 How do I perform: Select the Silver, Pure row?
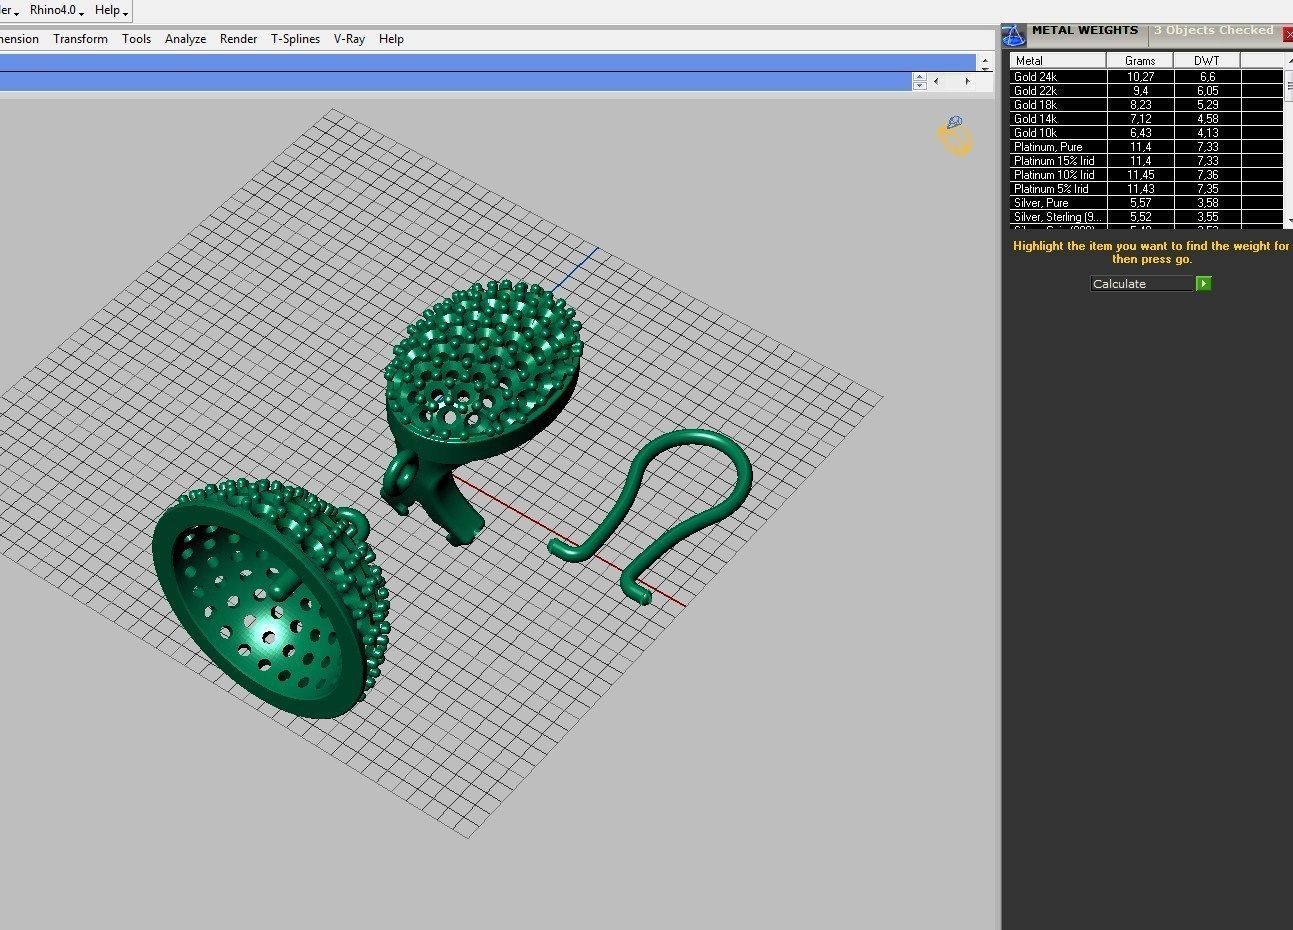1146,203
